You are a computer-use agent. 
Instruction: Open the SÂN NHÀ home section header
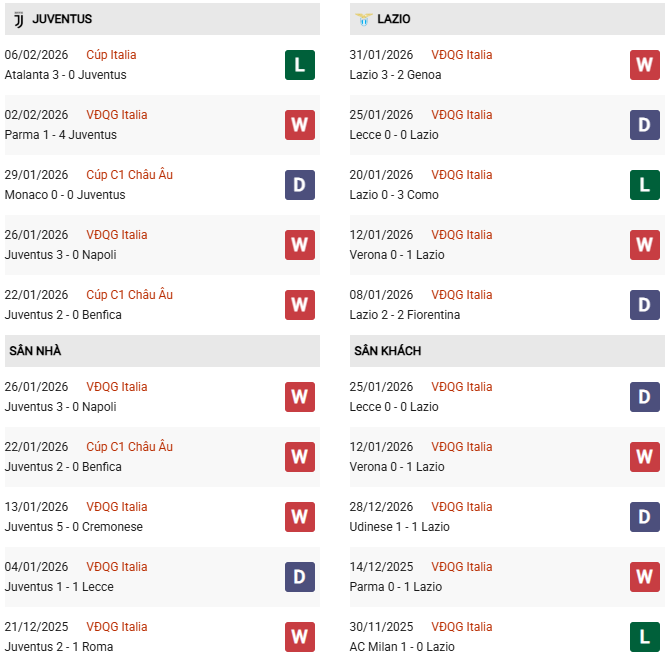click(35, 351)
